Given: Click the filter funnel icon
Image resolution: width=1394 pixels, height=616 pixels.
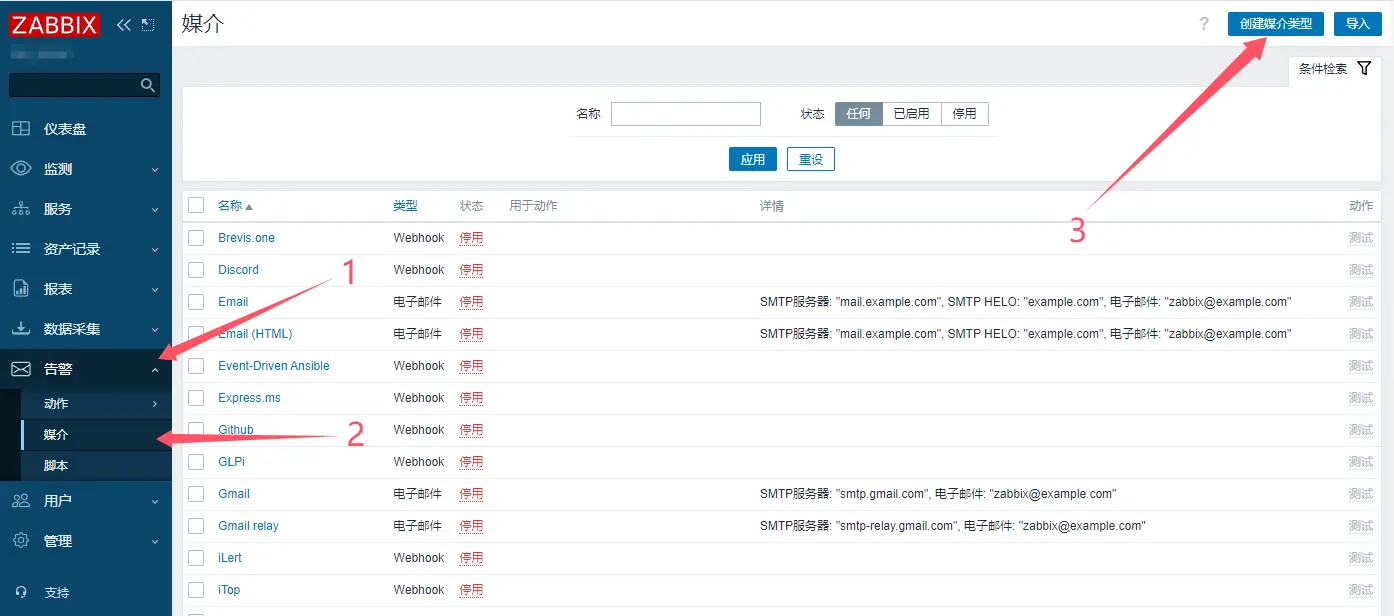Looking at the screenshot, I should pos(1364,69).
